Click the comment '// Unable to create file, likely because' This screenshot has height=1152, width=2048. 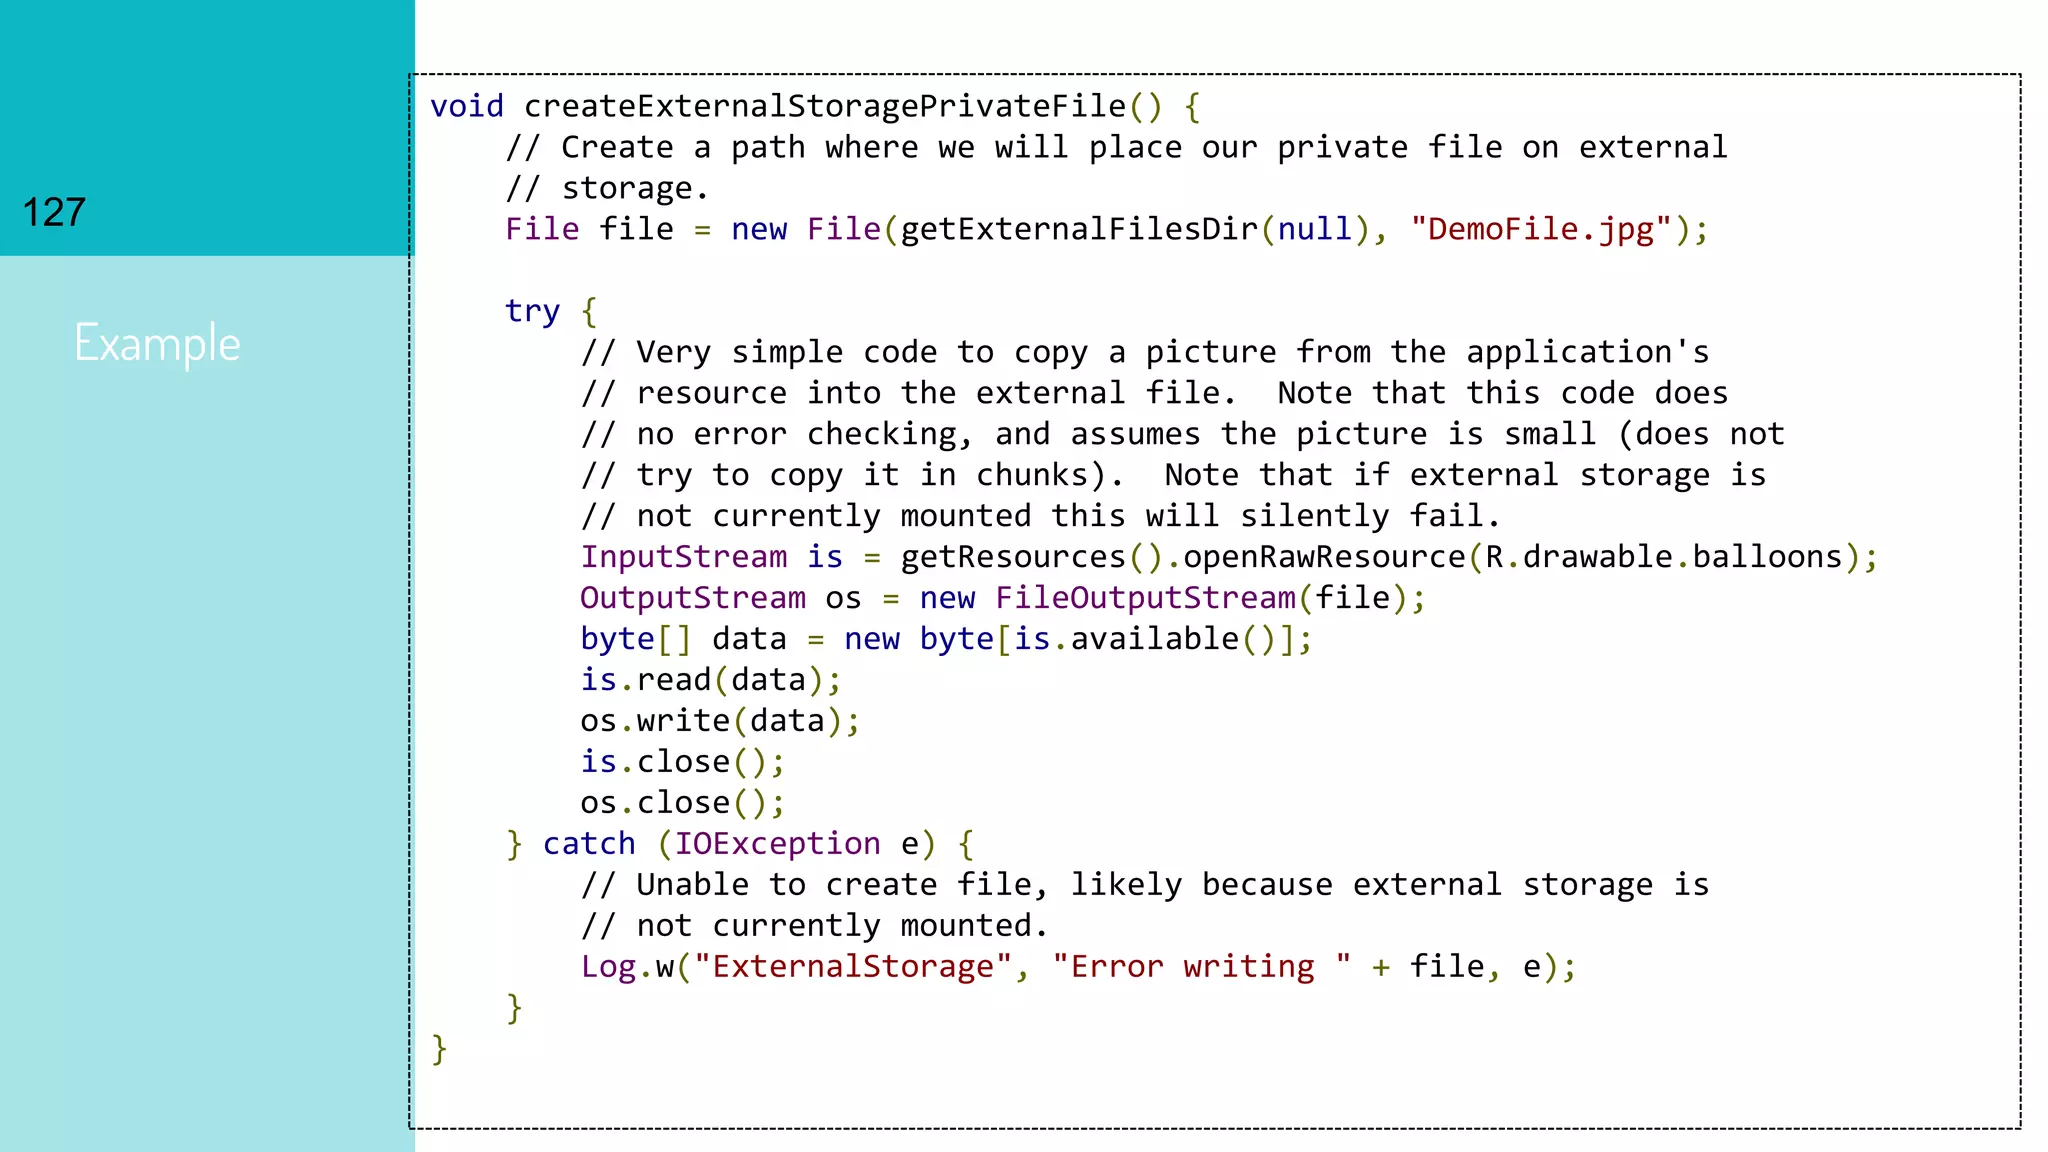pyautogui.click(x=1145, y=885)
